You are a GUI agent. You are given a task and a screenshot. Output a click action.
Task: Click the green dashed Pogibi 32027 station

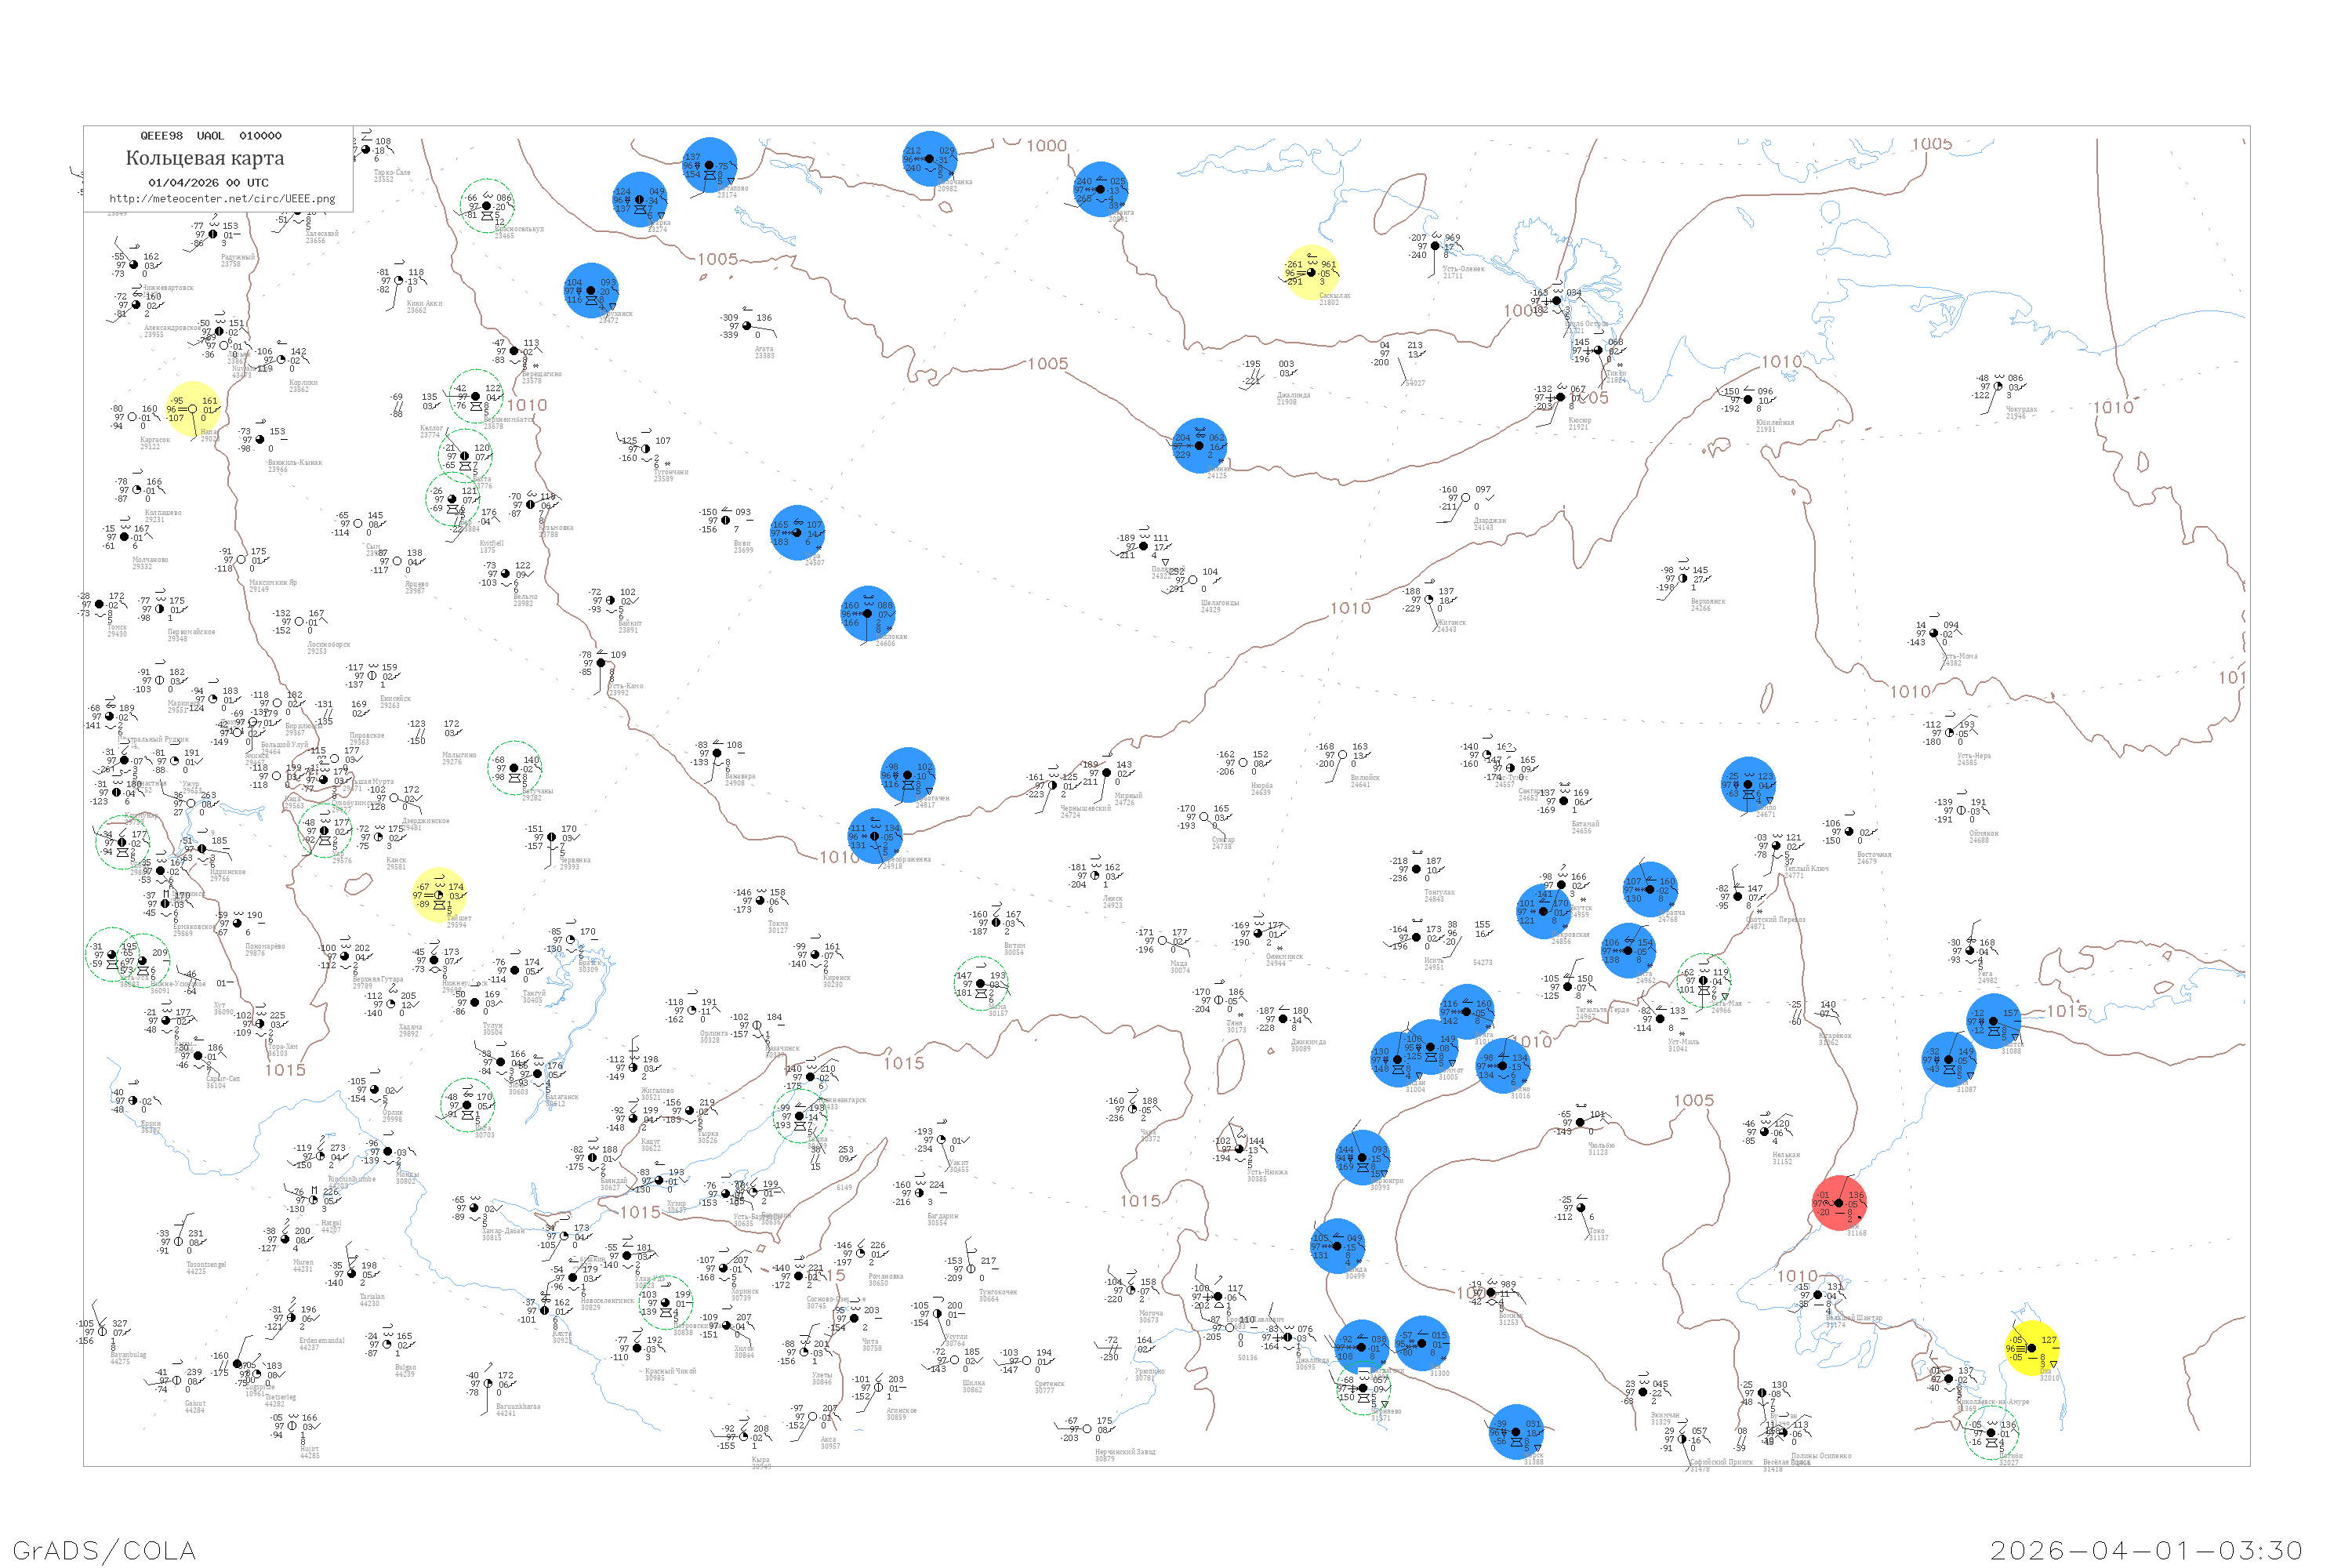1991,1433
